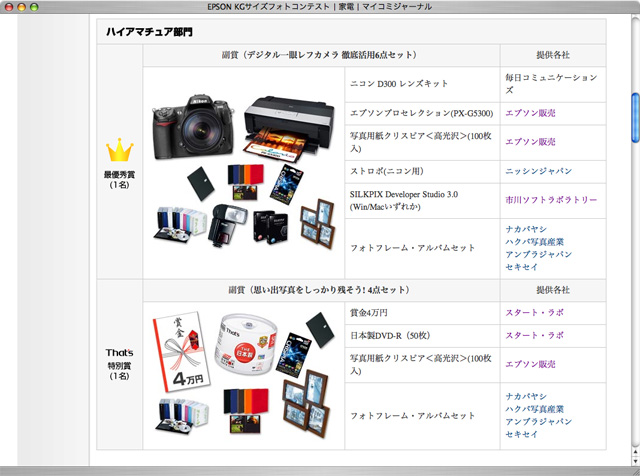Click the ハイアマチュア部門 heading
640x476 pixels.
[149, 32]
